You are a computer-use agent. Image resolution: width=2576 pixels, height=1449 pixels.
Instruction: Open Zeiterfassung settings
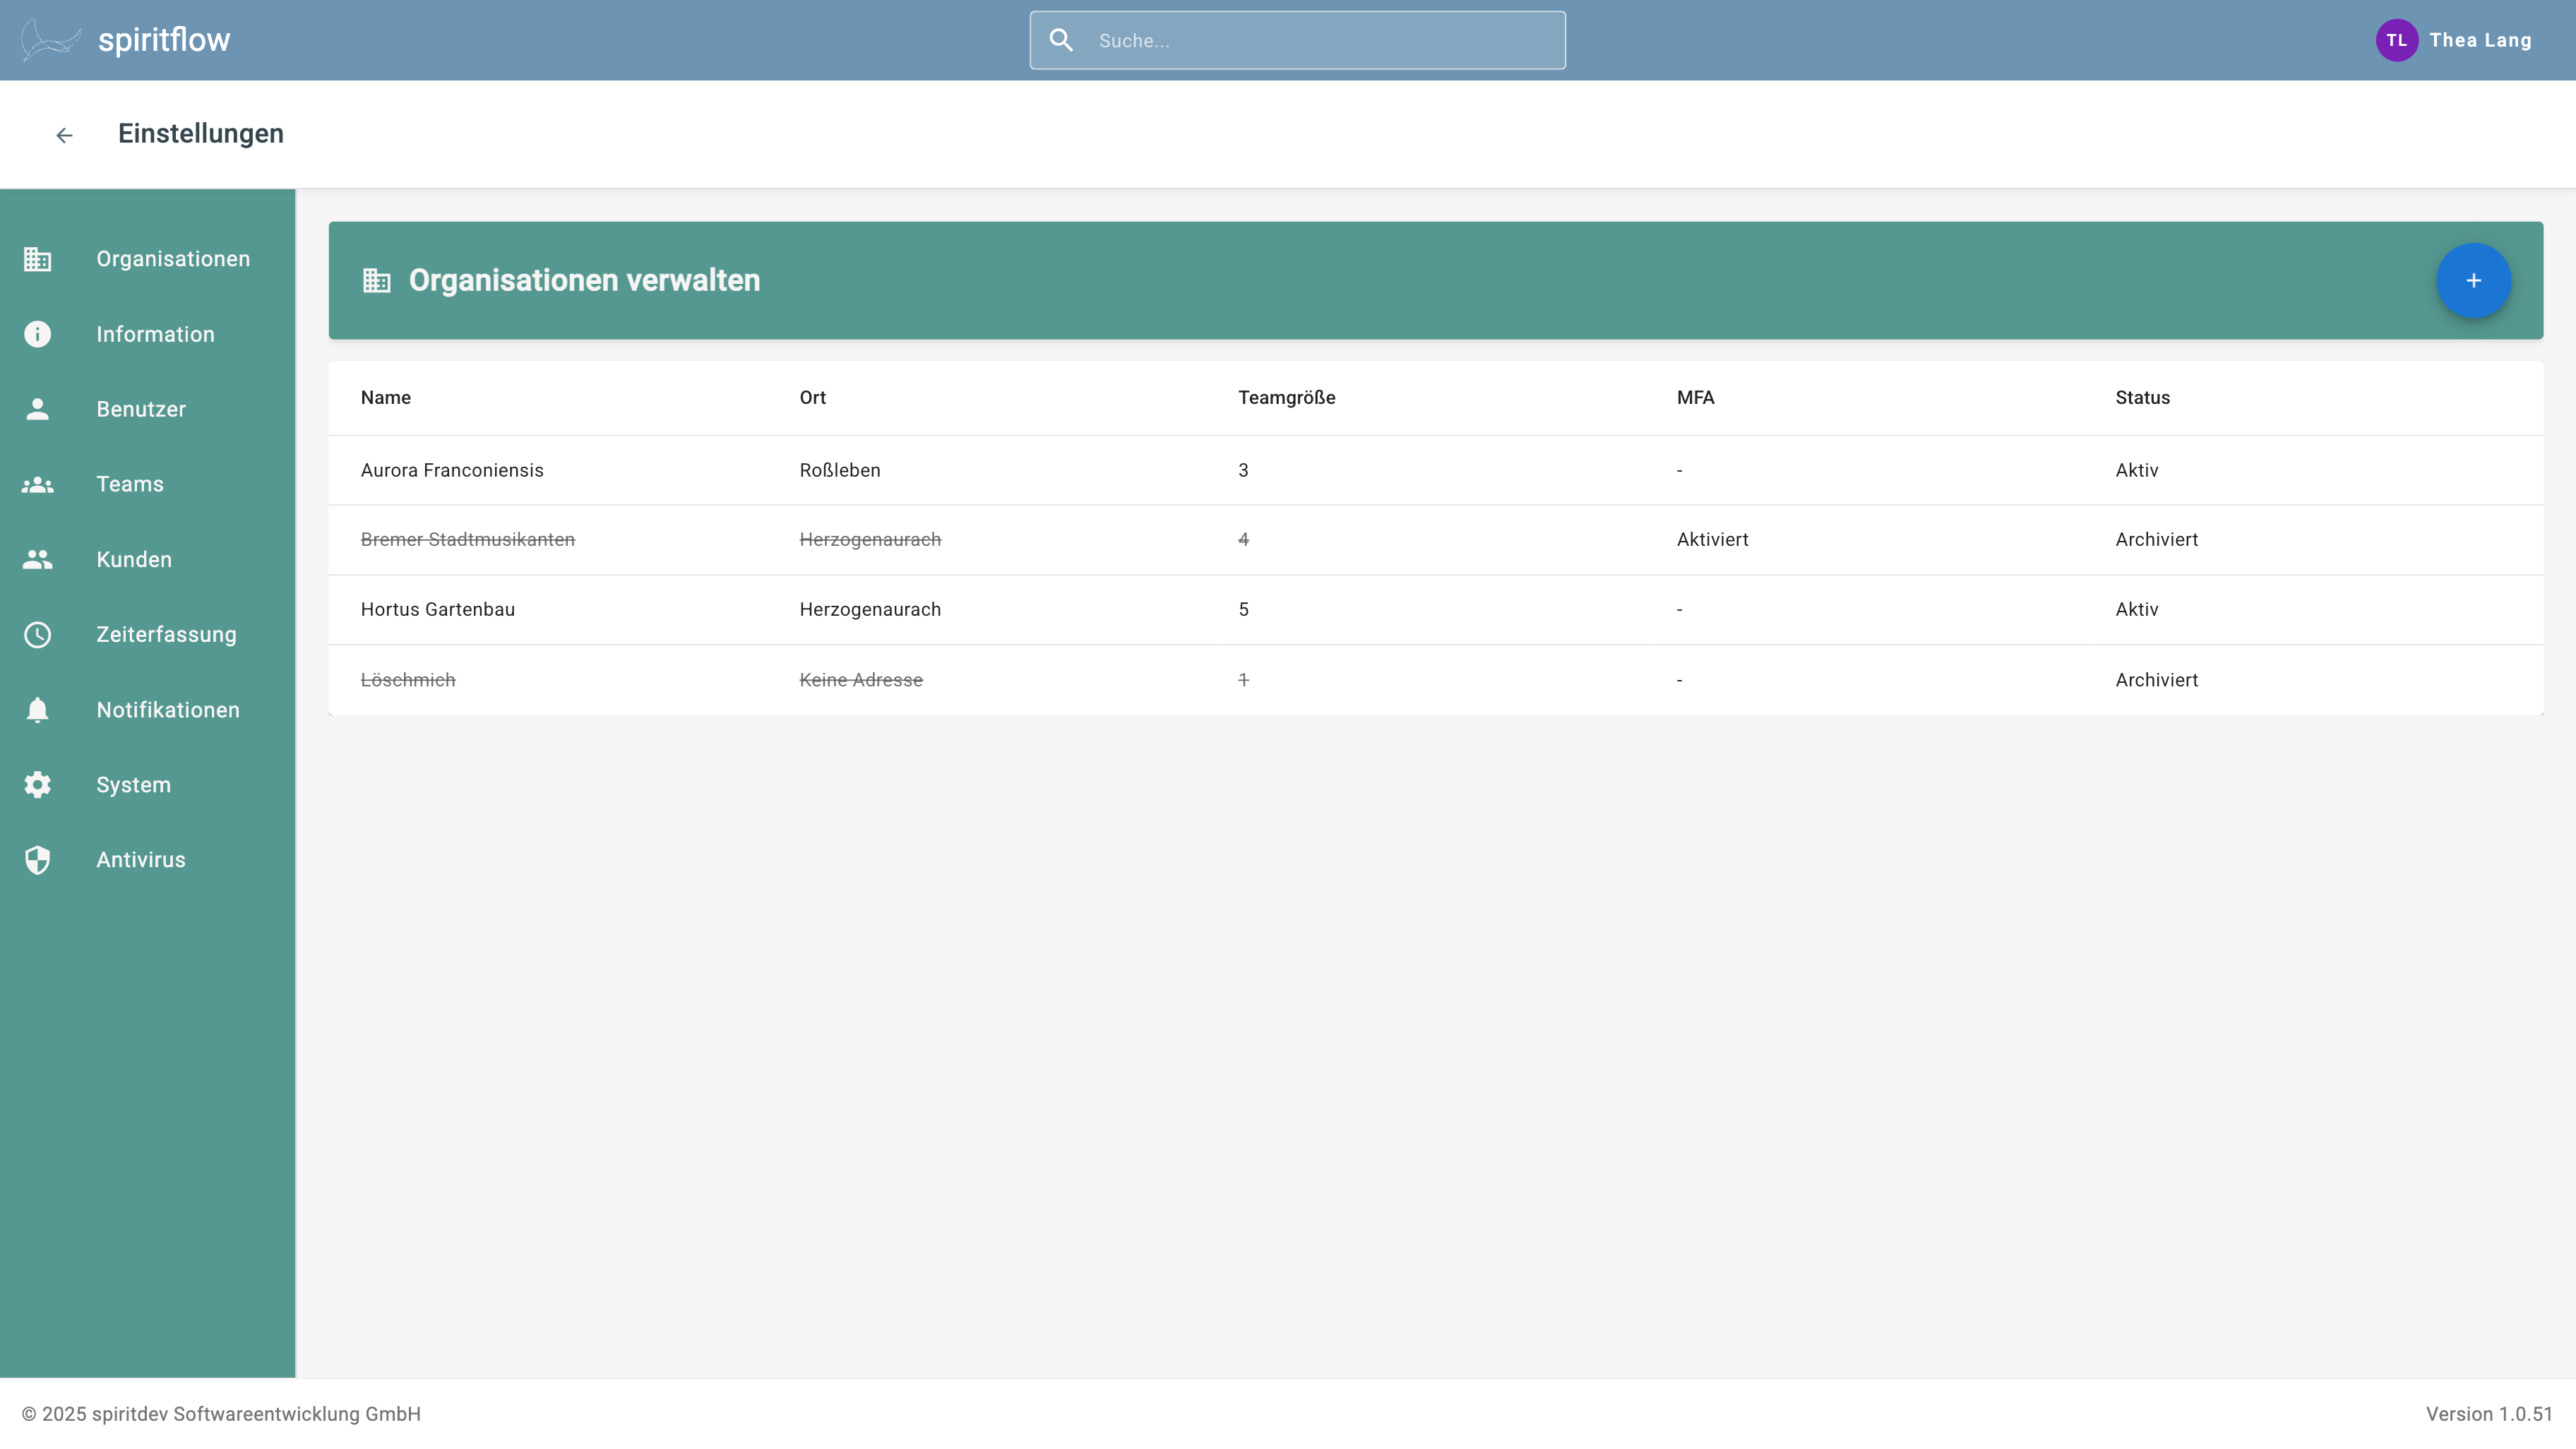pos(148,634)
